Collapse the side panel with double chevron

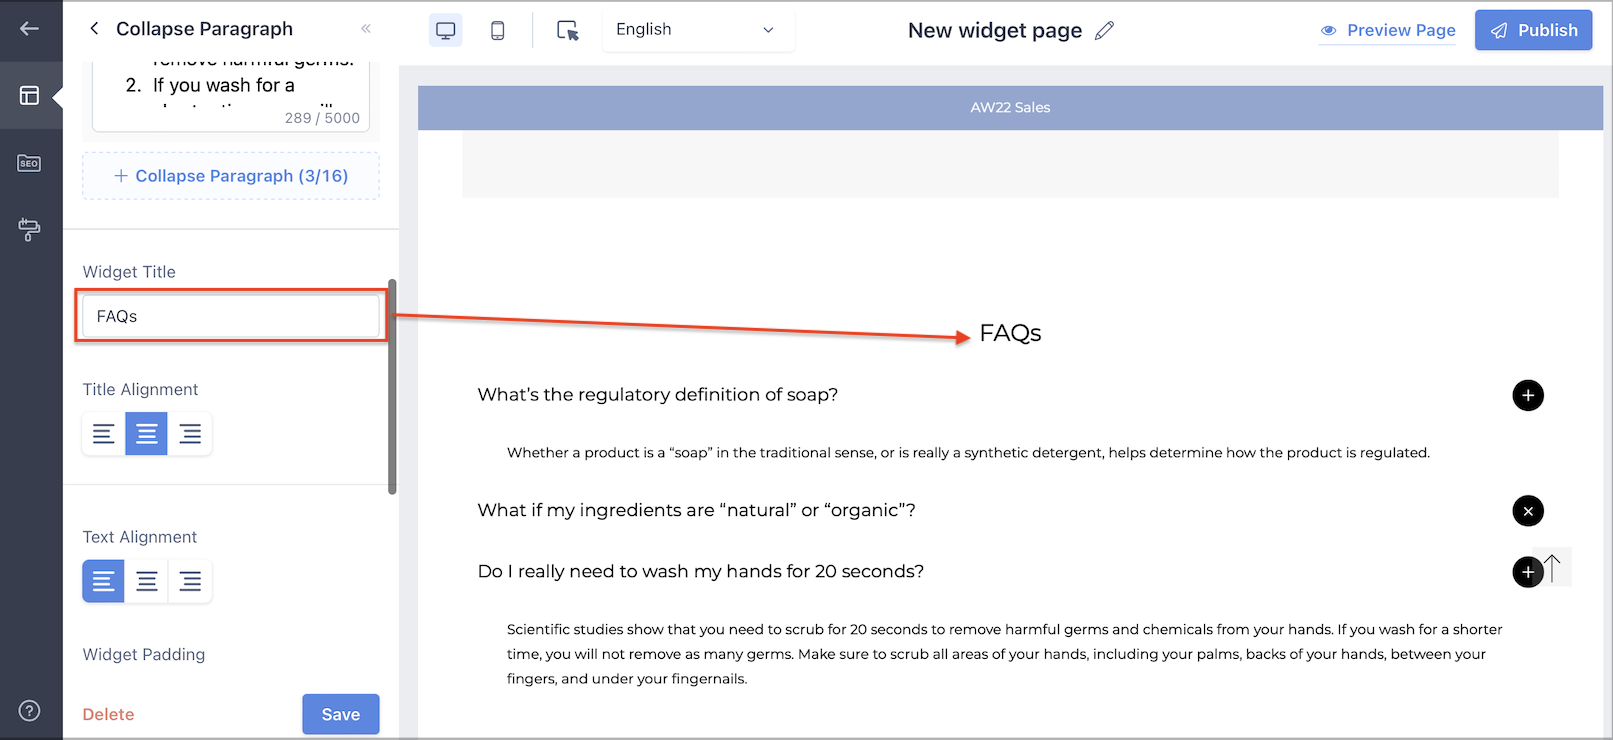click(366, 29)
